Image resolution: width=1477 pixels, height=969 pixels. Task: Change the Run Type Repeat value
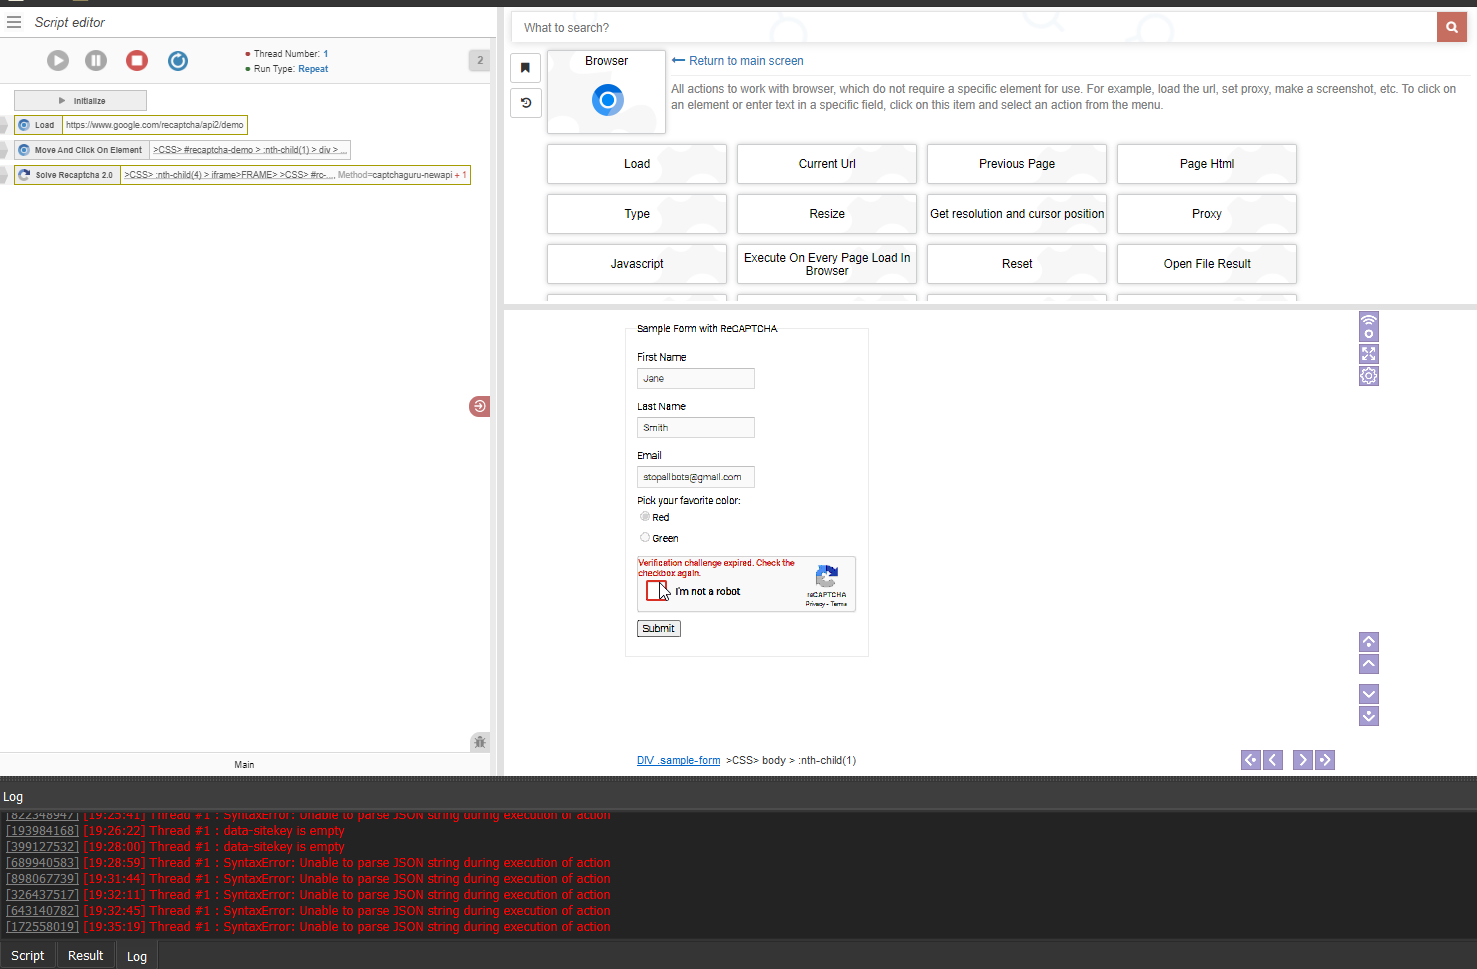click(313, 69)
